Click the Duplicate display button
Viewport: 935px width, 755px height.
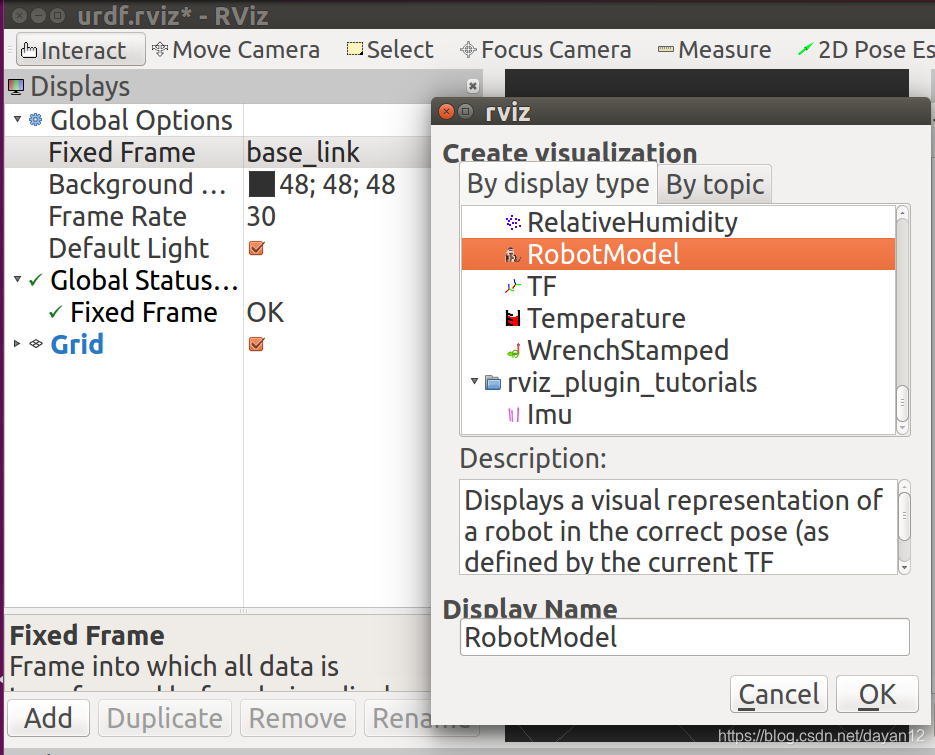click(x=165, y=718)
